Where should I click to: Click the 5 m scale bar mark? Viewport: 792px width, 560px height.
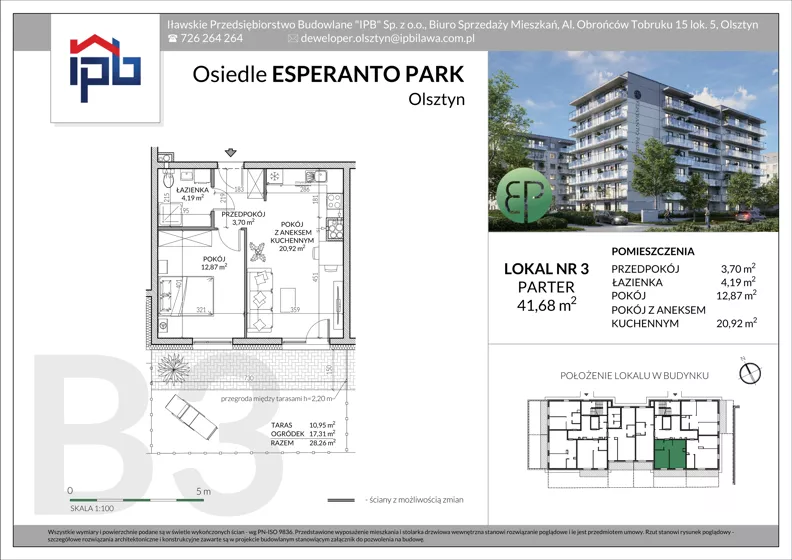tap(204, 491)
